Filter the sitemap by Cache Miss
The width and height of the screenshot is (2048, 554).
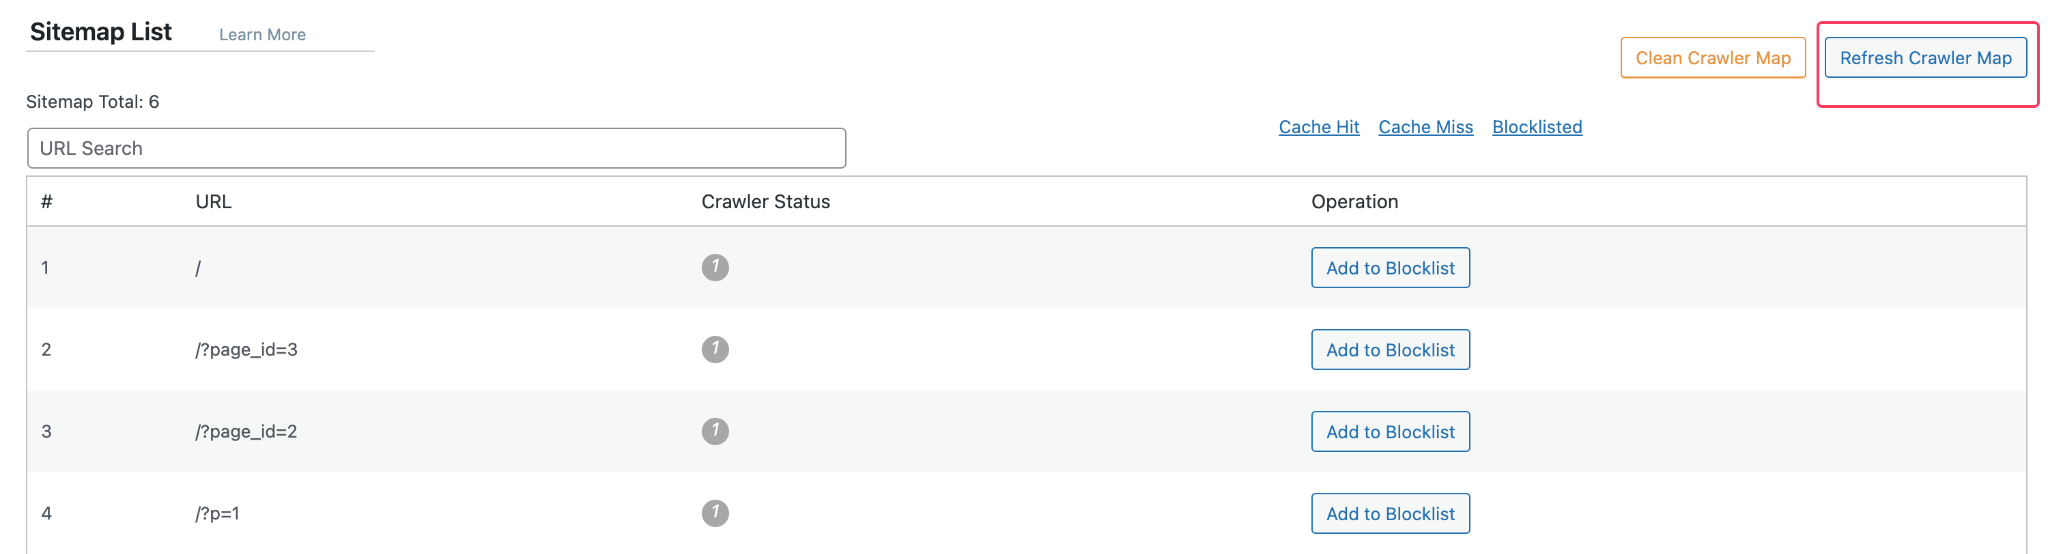pos(1425,127)
